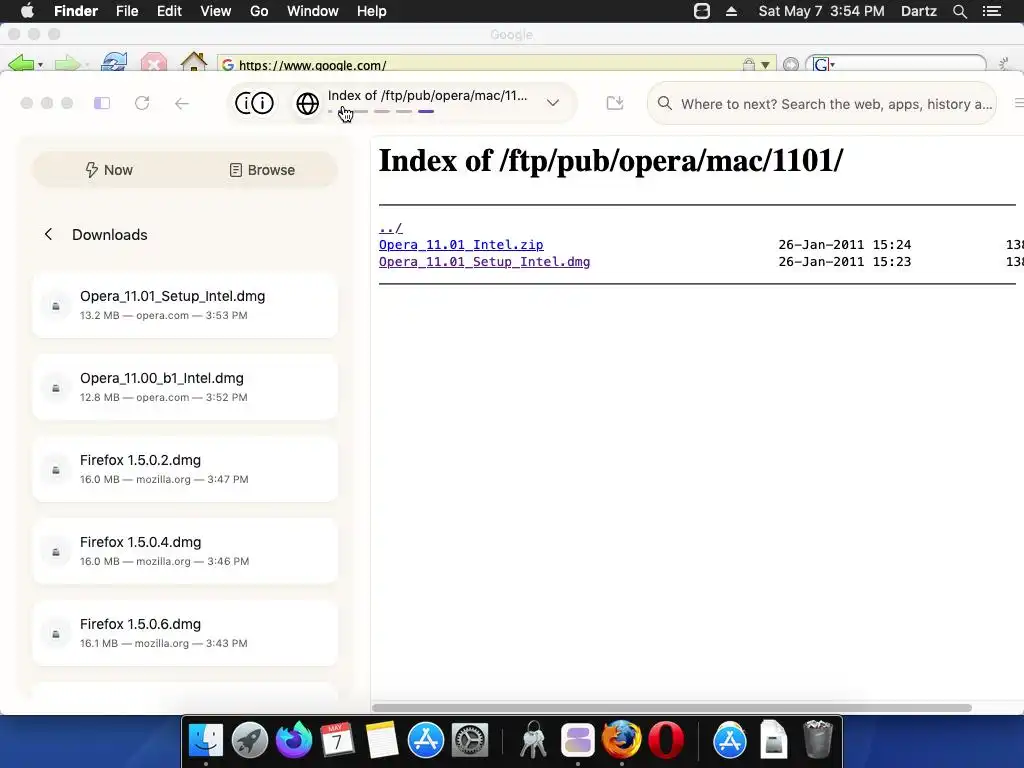The width and height of the screenshot is (1024, 768).
Task: Click the Spotlight search icon in menu bar
Action: point(960,11)
